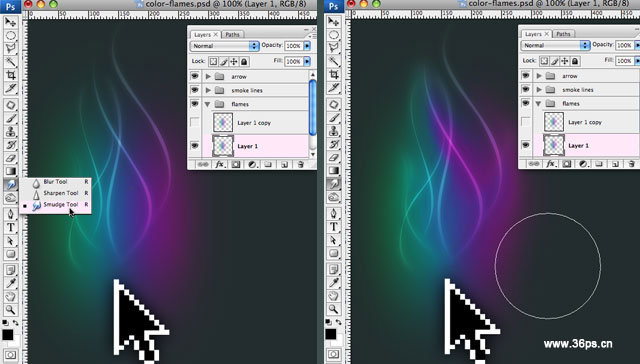Expand arrow group in left Layers panel
The image size is (640, 364).
[x=208, y=76]
